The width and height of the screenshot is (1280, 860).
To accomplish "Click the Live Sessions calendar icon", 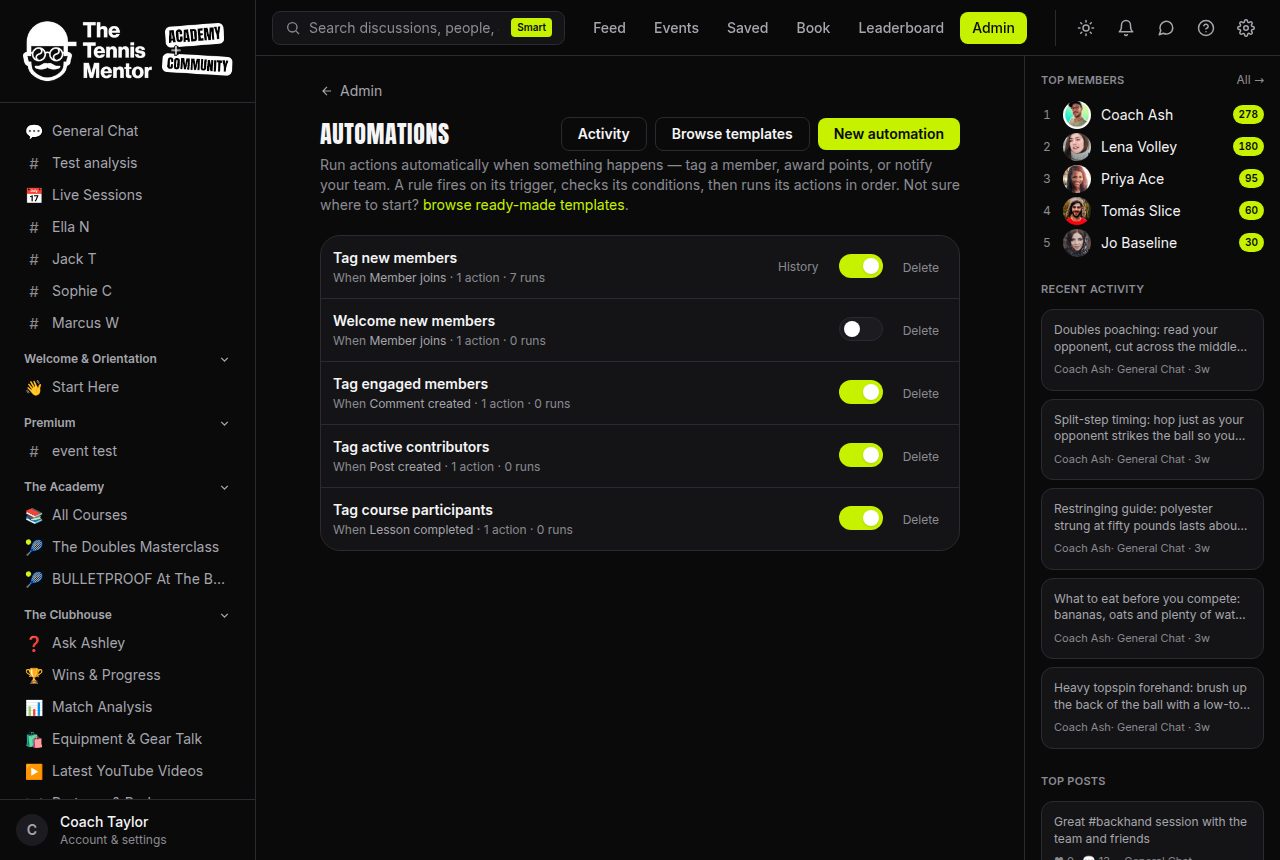I will [x=34, y=195].
